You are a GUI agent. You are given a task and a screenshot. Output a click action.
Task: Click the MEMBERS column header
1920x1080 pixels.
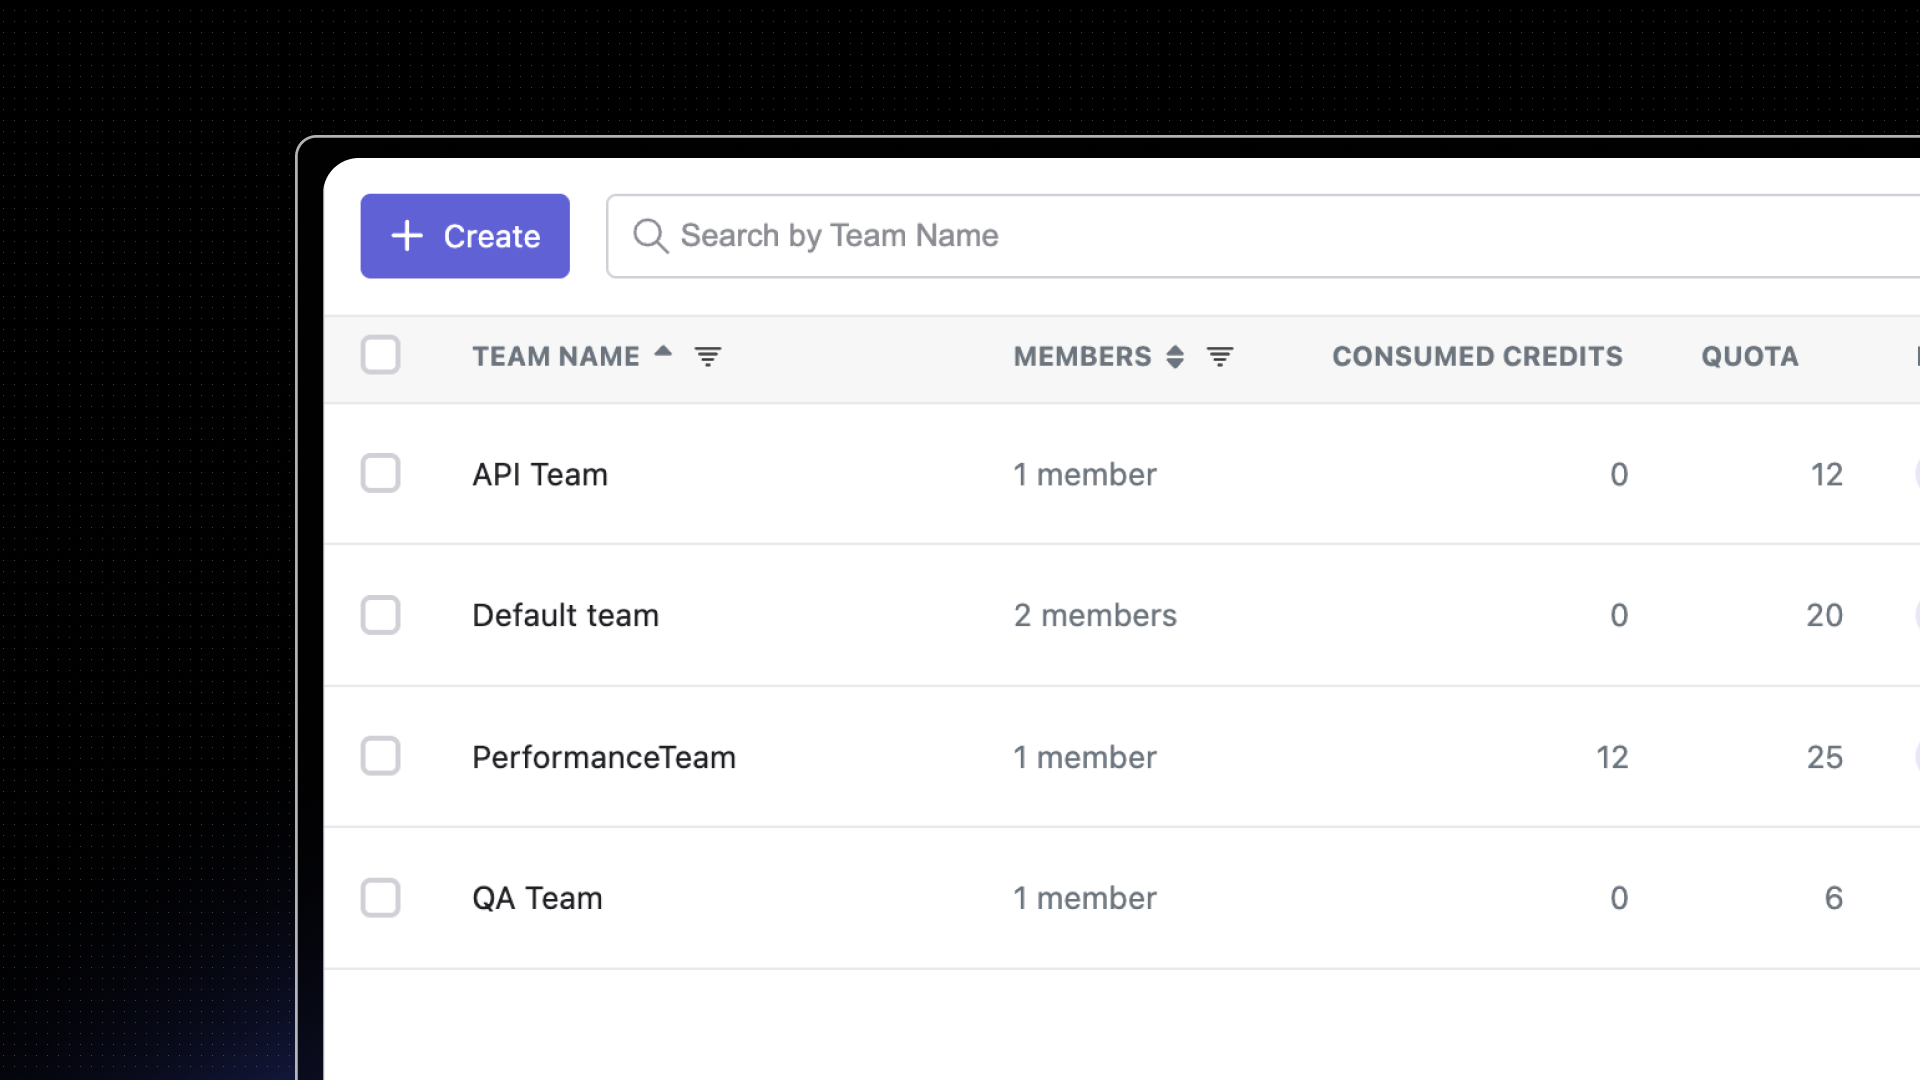tap(1082, 357)
